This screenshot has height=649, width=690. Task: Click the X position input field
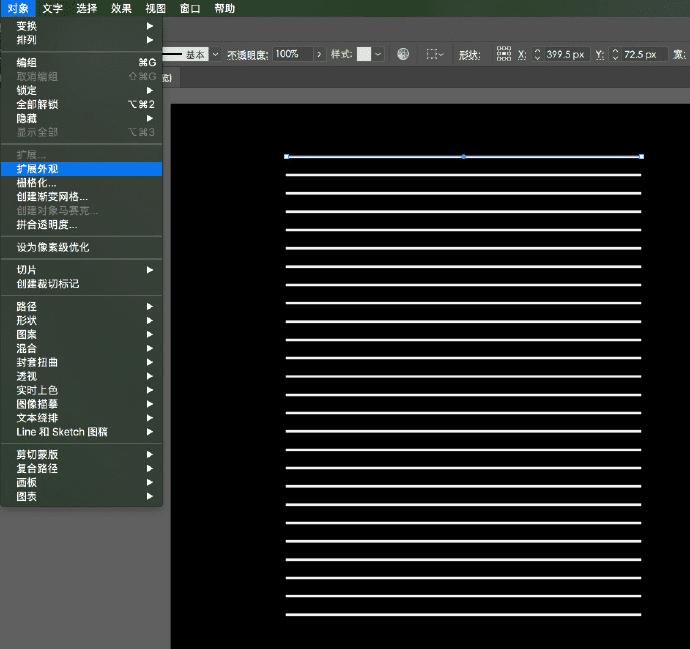click(566, 54)
